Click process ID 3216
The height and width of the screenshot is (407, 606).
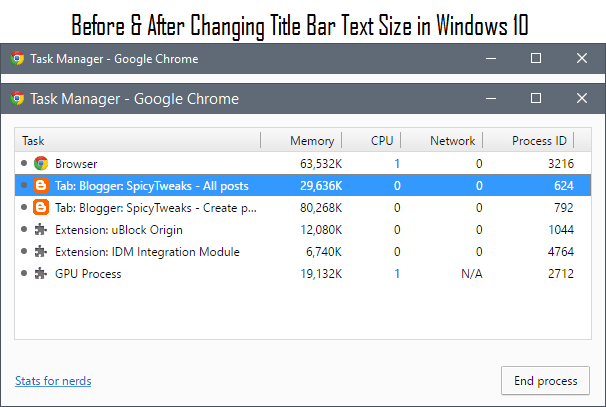(561, 164)
